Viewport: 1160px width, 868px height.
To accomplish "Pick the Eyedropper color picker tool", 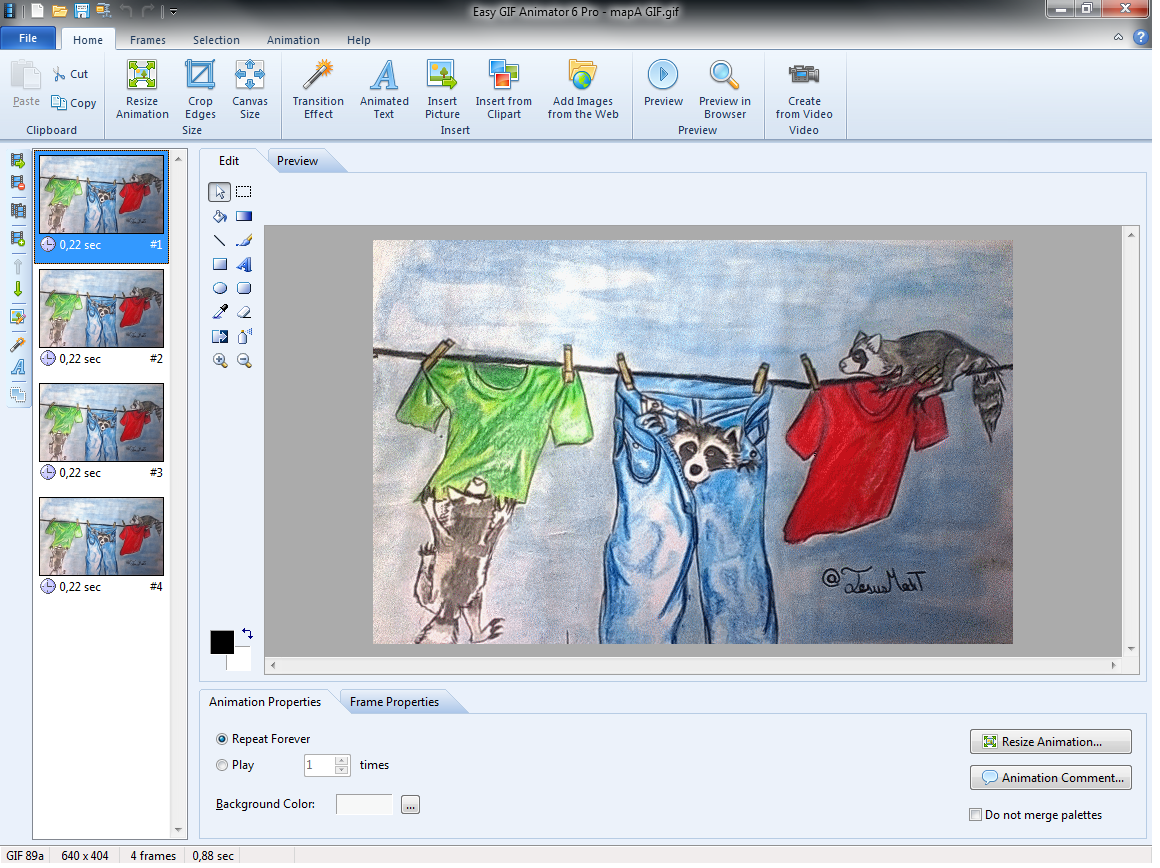I will pyautogui.click(x=220, y=312).
